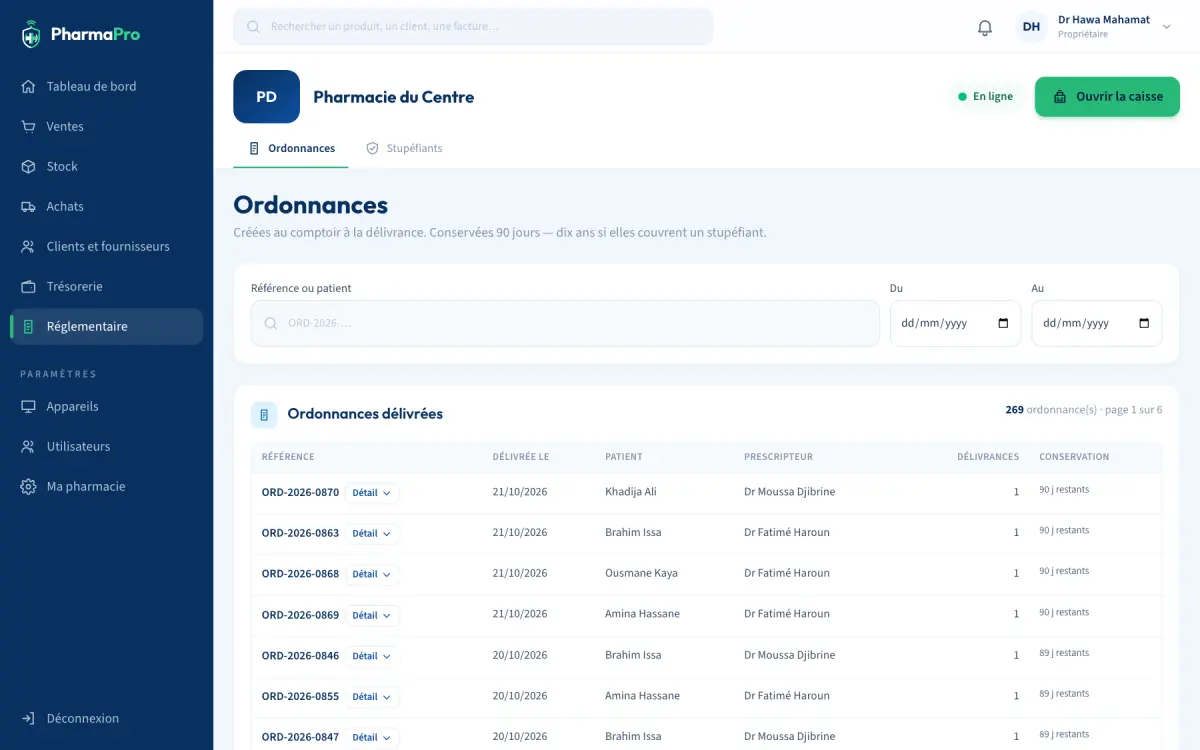This screenshot has height=750, width=1200.
Task: Focus the Référence ou patient search field
Action: pyautogui.click(x=565, y=323)
